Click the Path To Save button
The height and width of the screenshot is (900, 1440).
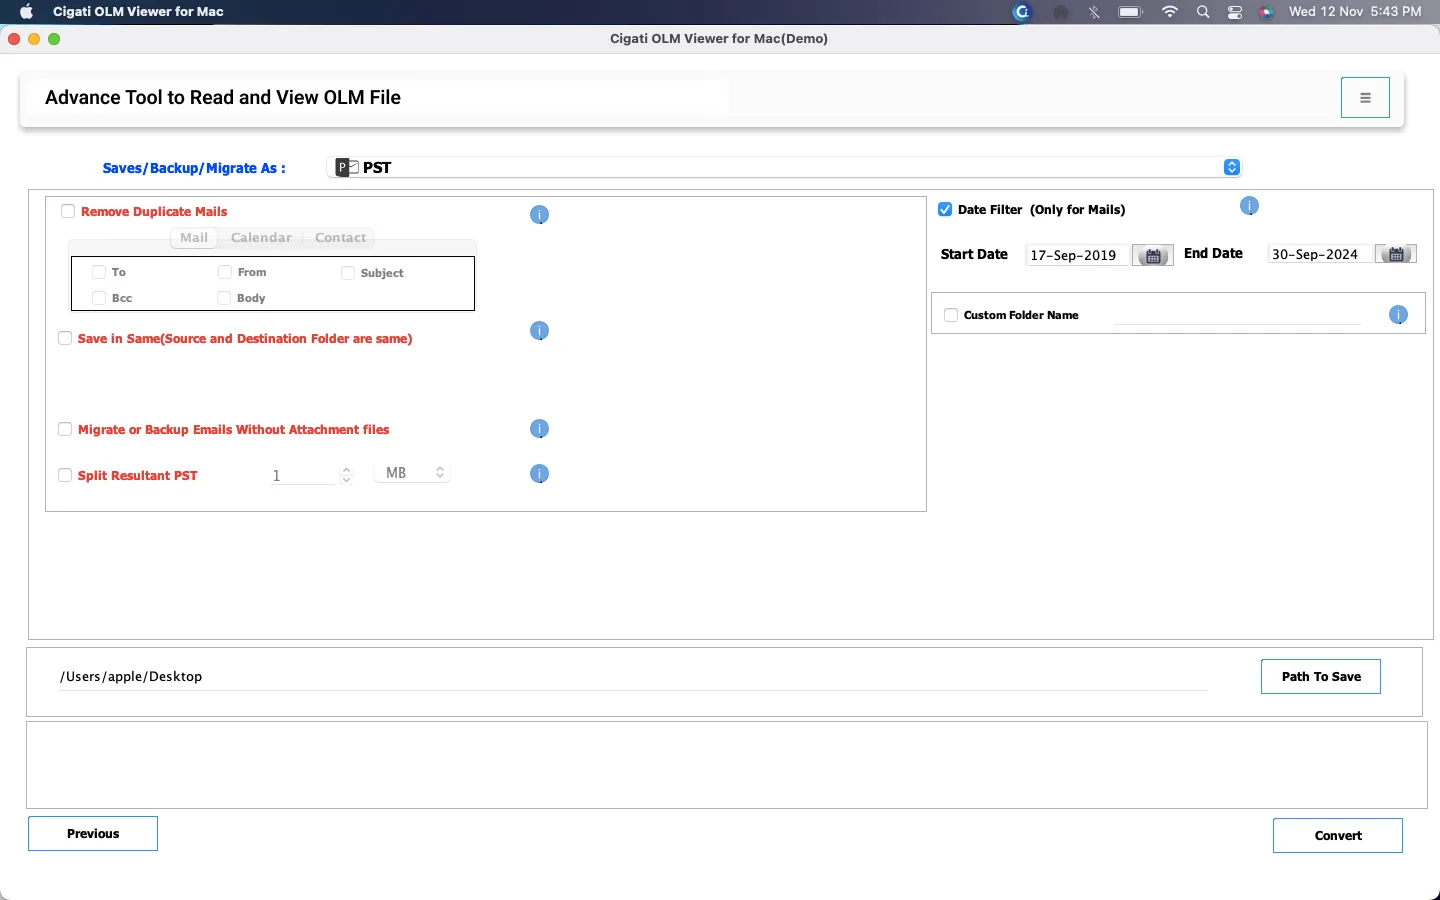pos(1320,677)
